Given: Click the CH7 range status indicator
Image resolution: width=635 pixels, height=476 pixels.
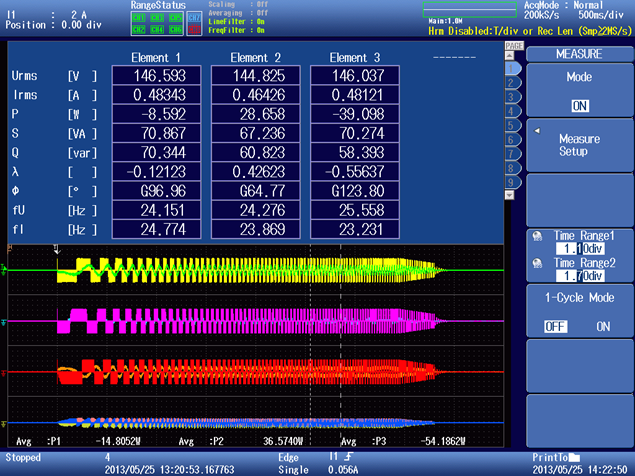Looking at the screenshot, I should coord(194,18).
